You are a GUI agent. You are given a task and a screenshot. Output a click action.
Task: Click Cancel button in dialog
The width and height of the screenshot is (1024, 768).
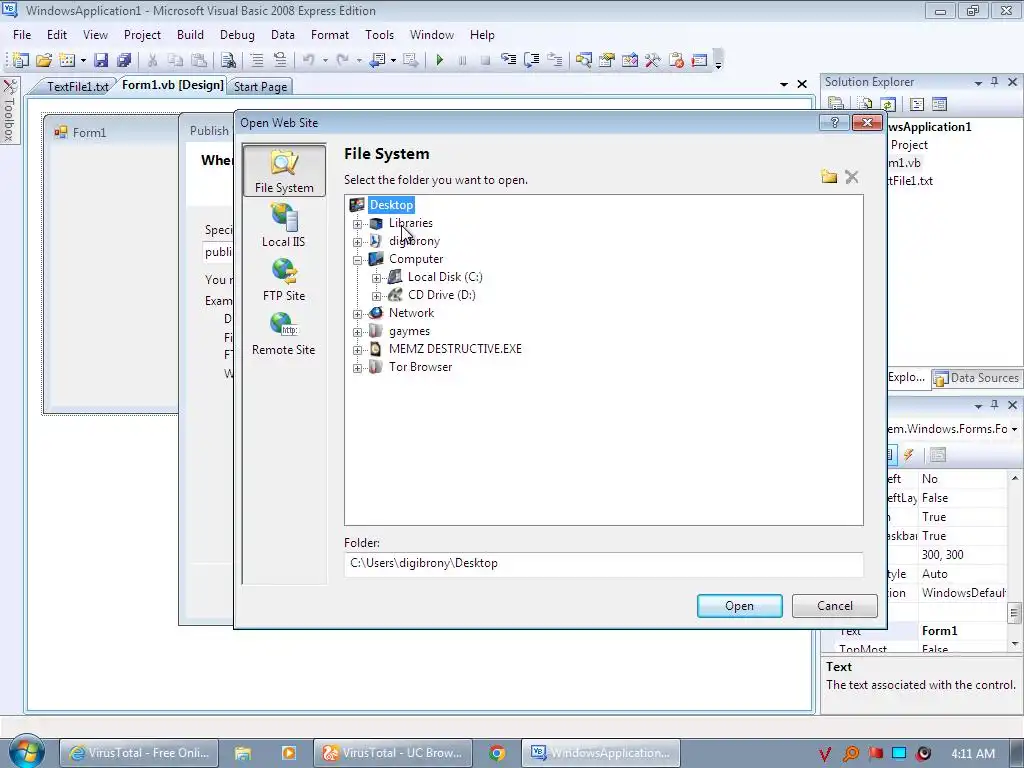[x=835, y=605]
